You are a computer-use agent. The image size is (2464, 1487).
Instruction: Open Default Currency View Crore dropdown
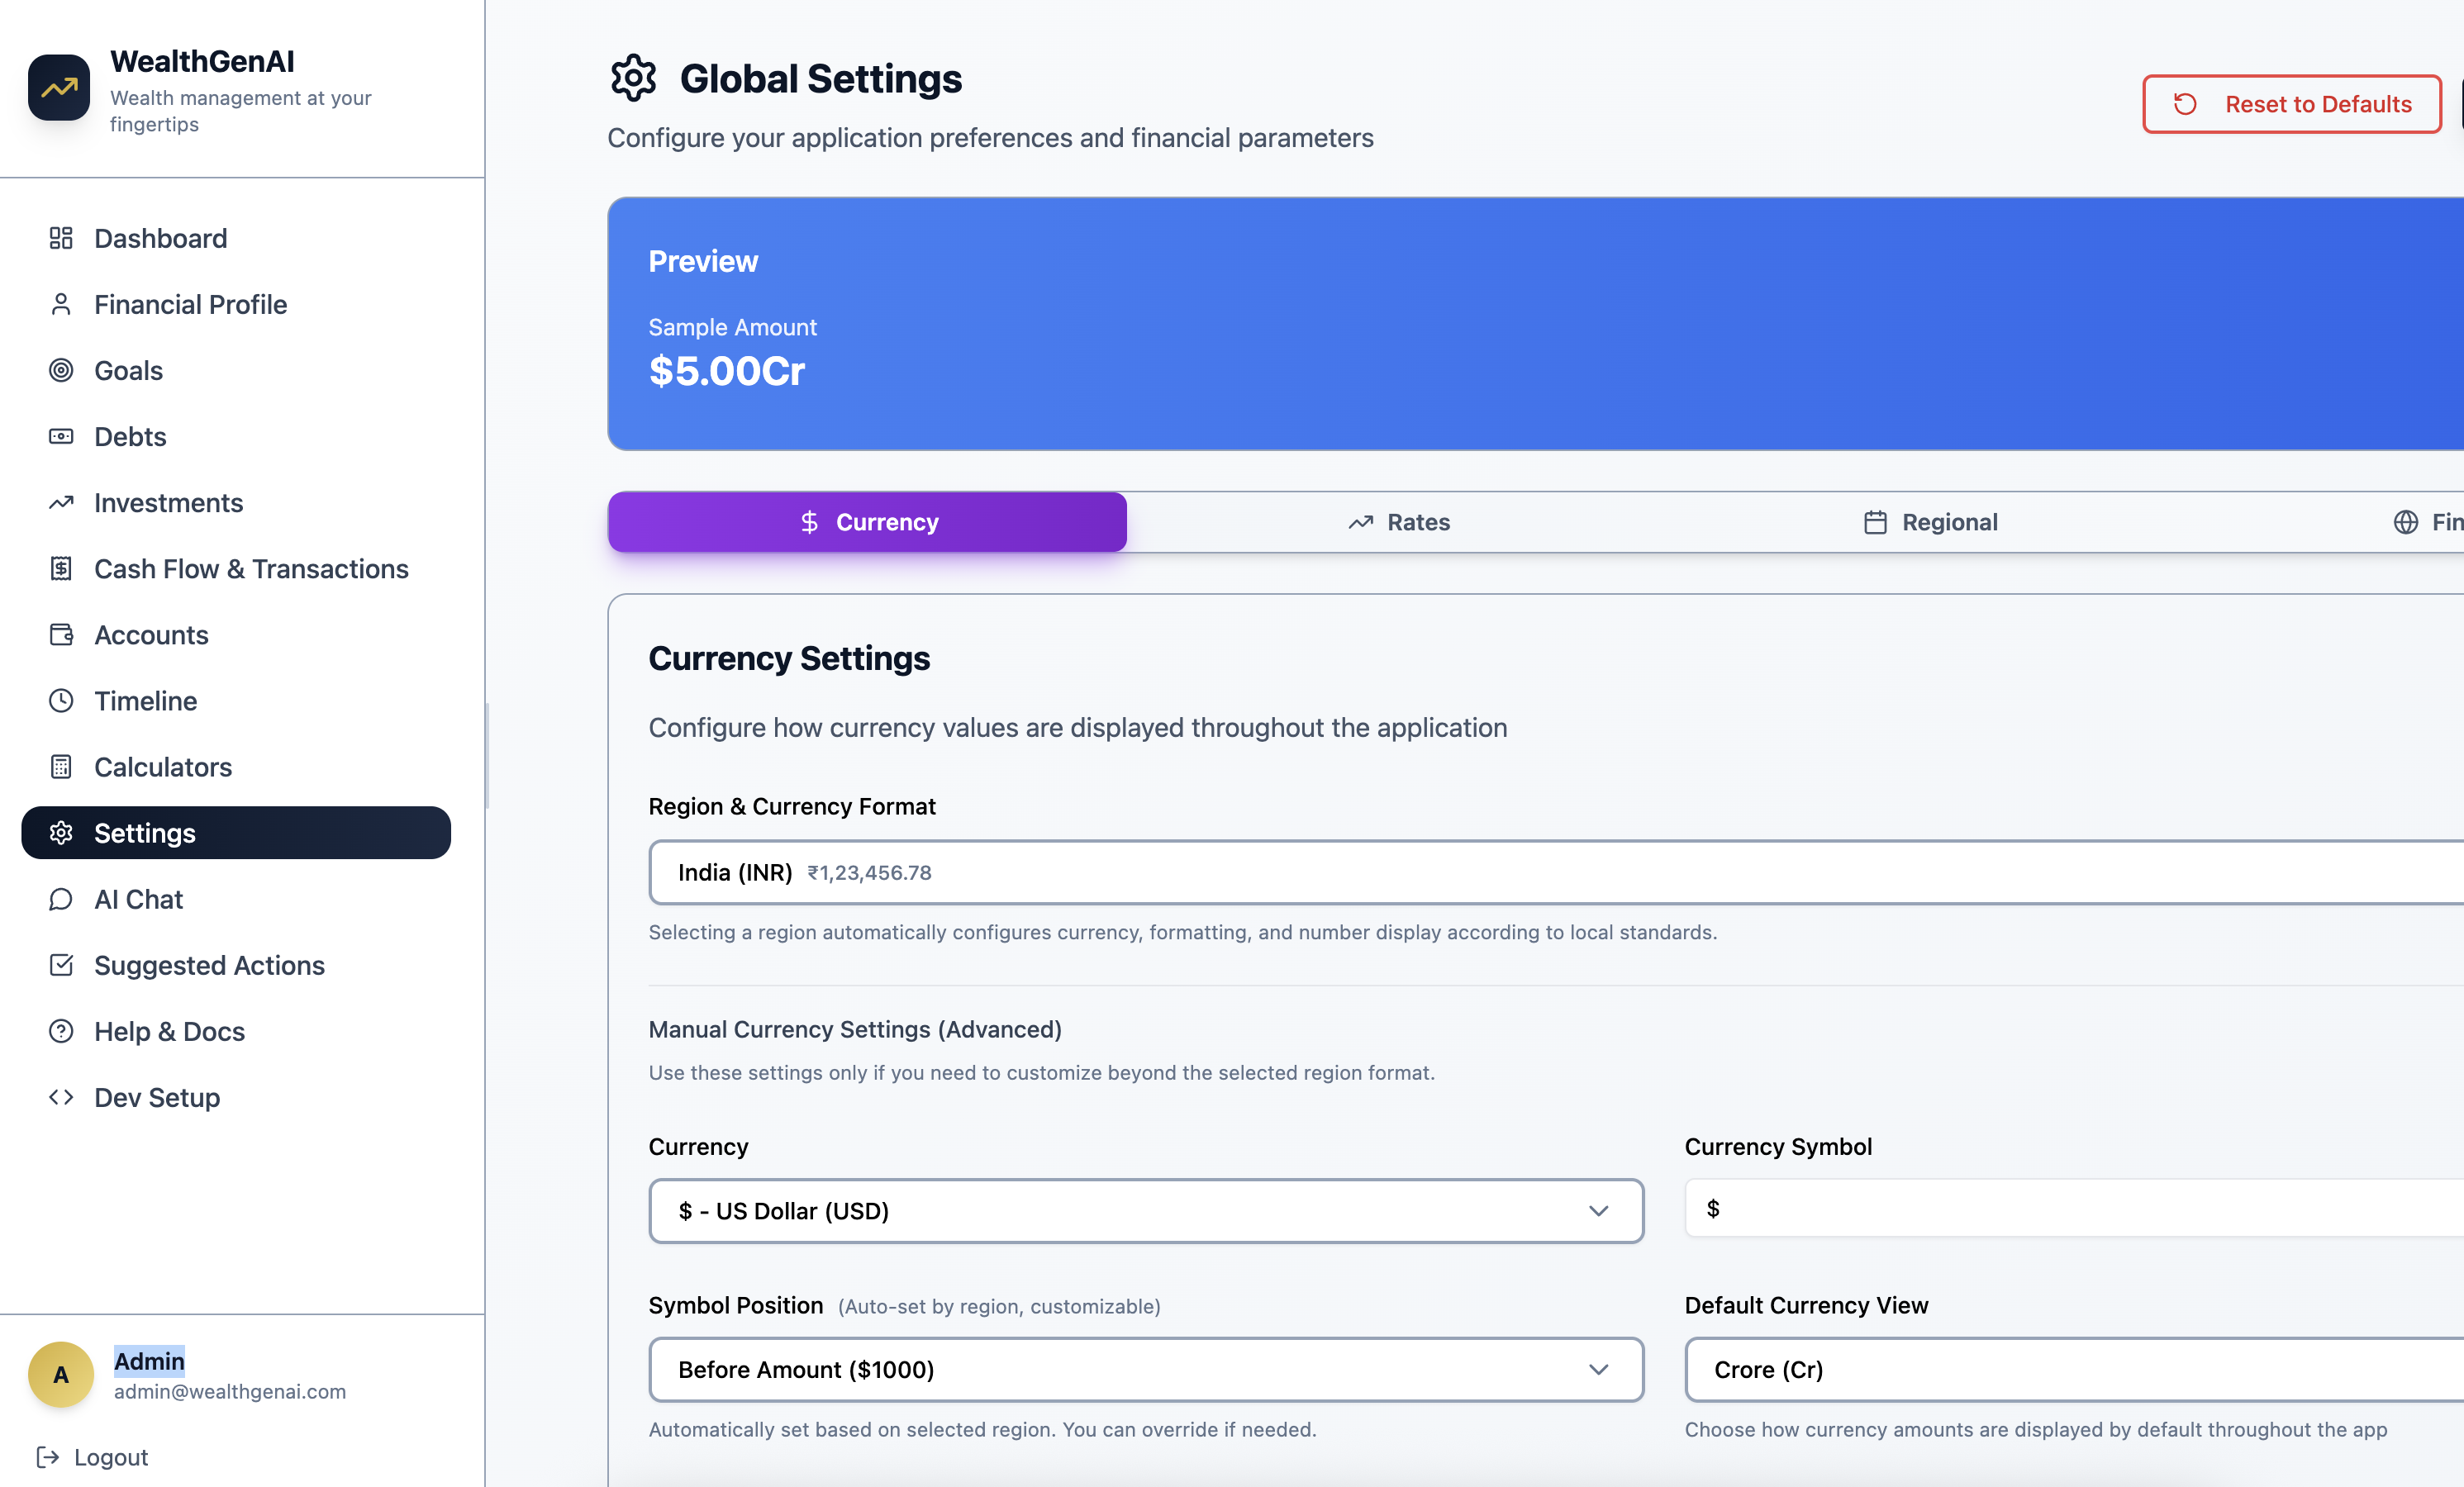[2070, 1370]
